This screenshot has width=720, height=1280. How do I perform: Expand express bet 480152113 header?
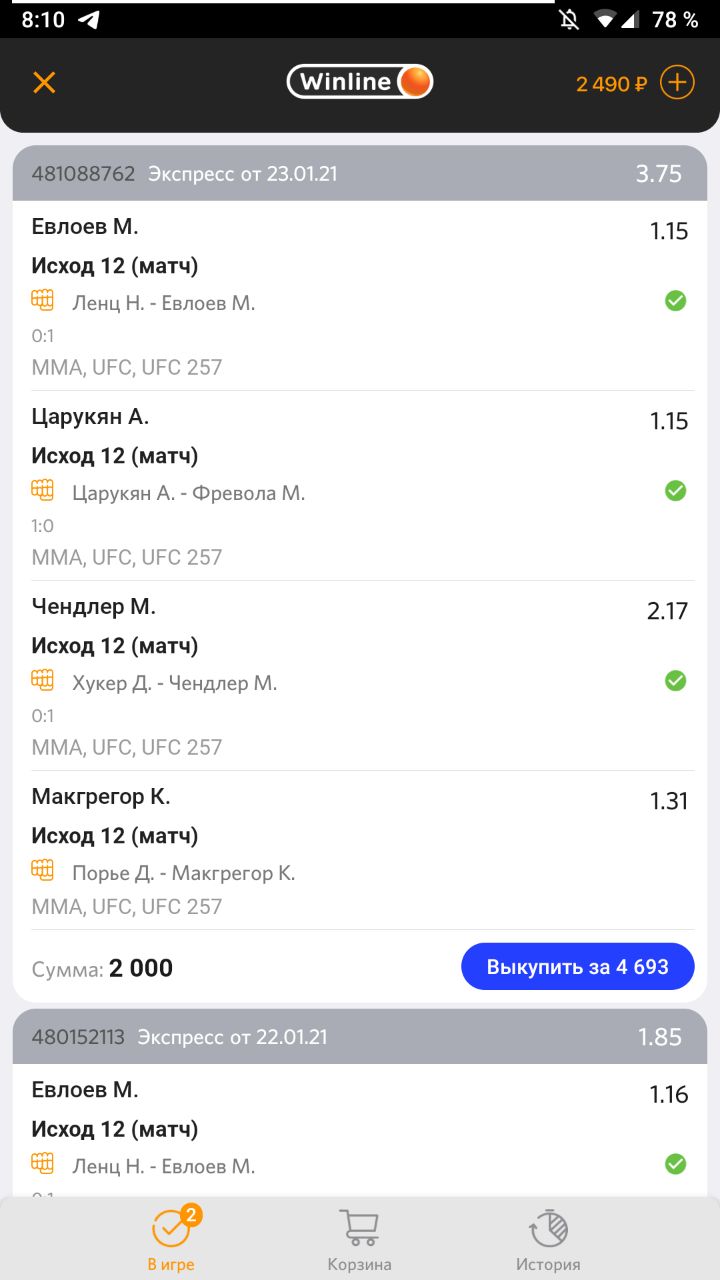(x=359, y=1037)
